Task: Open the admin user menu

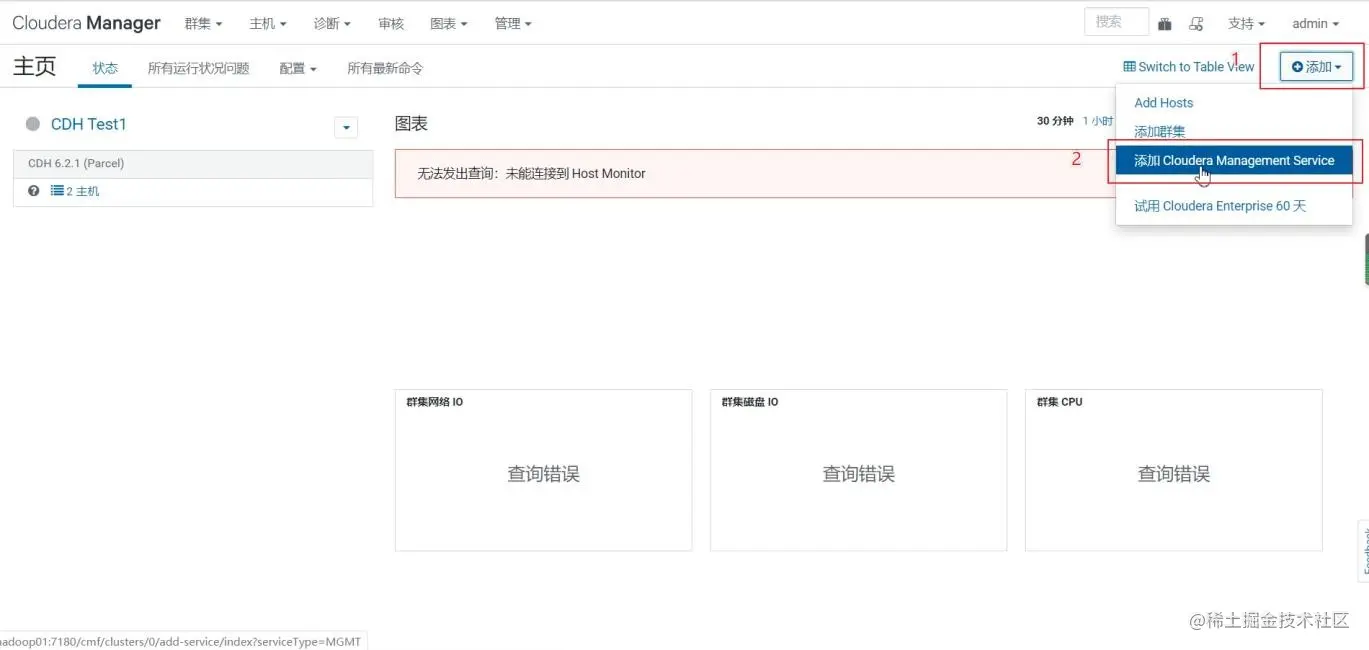Action: (x=1315, y=23)
